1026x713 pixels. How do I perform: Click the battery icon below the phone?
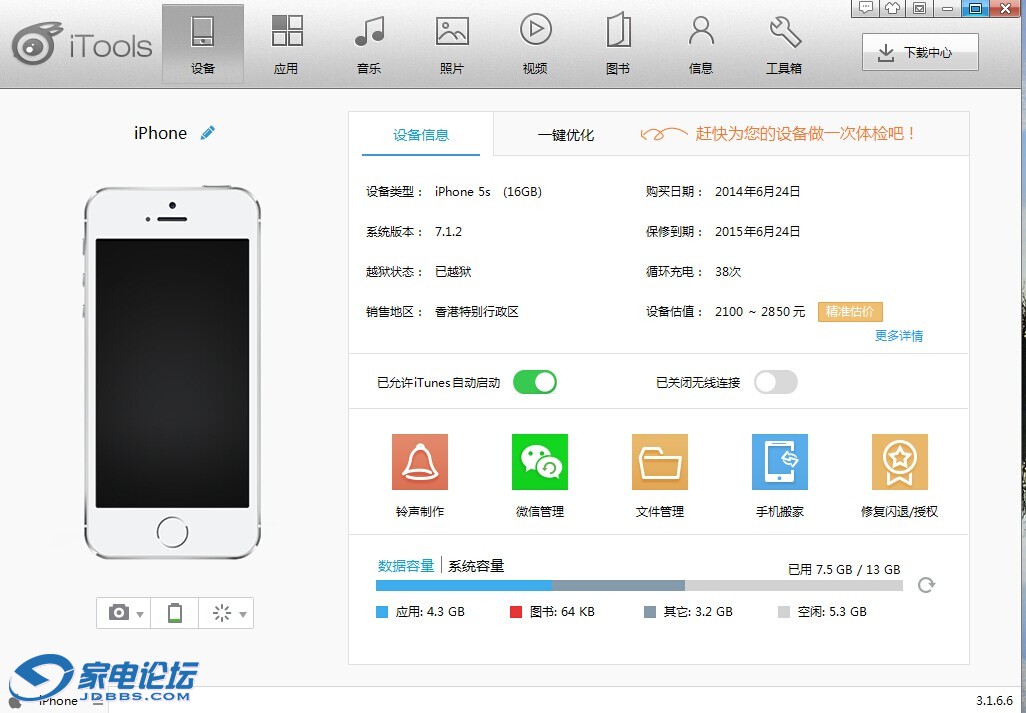pos(175,613)
